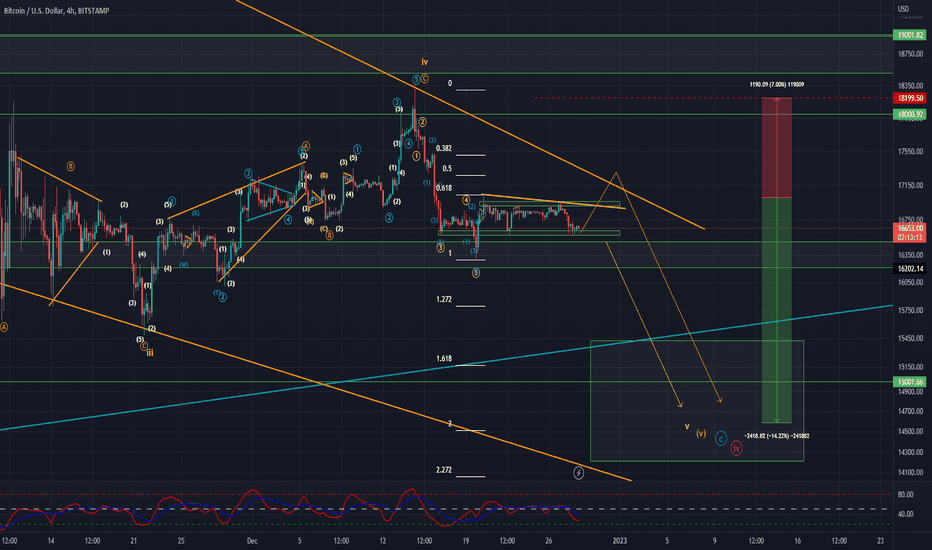Click the oscillator 40.00 axis value

[x=905, y=514]
